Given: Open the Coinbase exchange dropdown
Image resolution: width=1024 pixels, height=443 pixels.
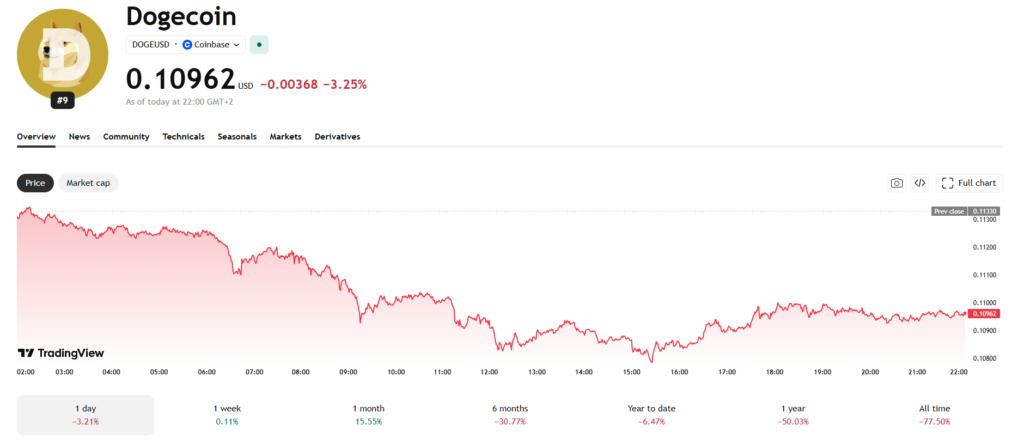Looking at the screenshot, I should (212, 45).
